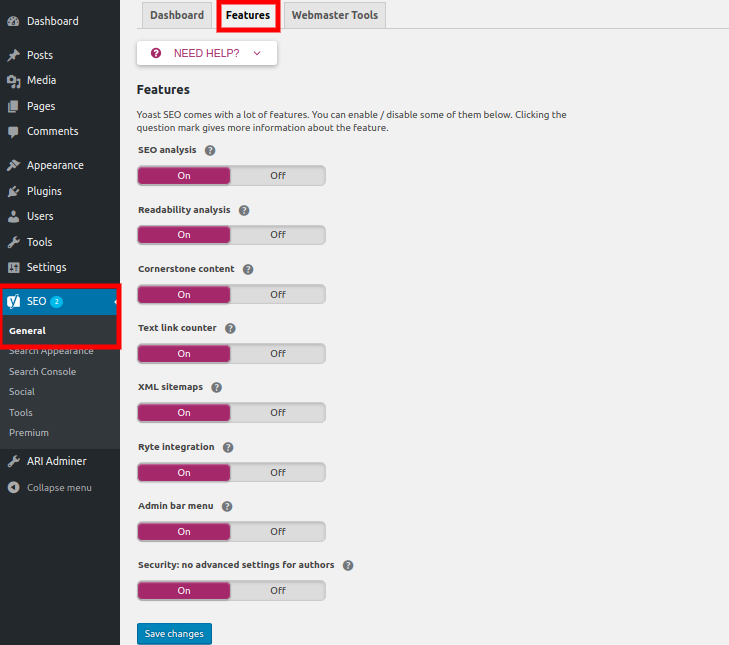Open help for Text link counter
This screenshot has width=729, height=645.
click(230, 328)
